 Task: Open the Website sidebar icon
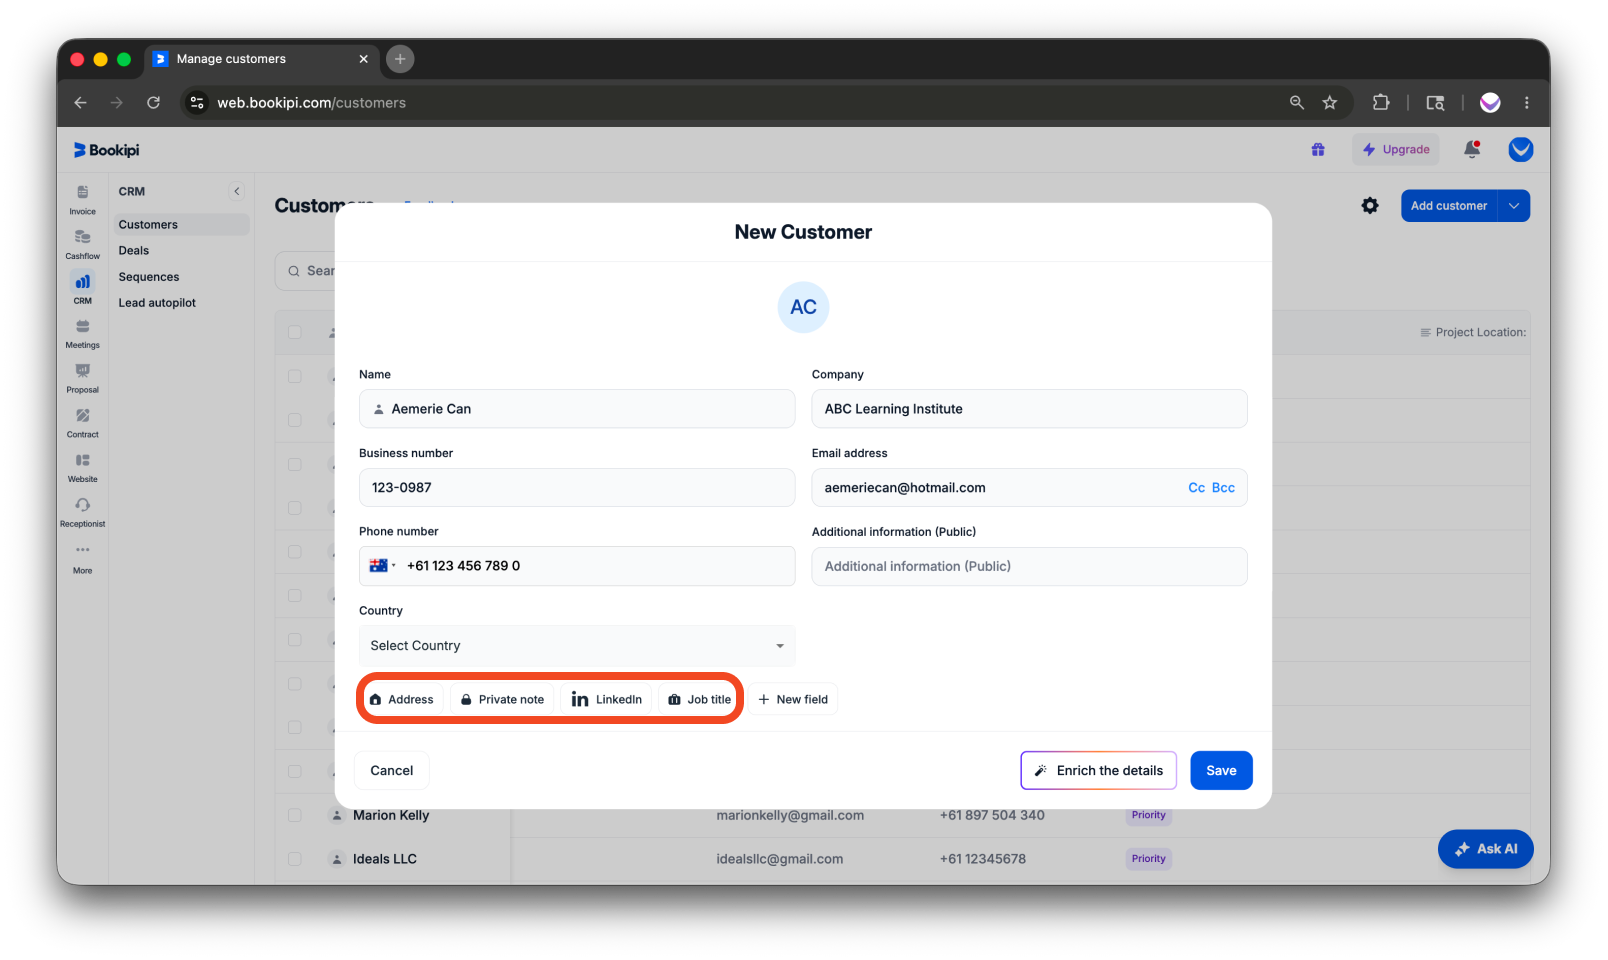point(83,467)
